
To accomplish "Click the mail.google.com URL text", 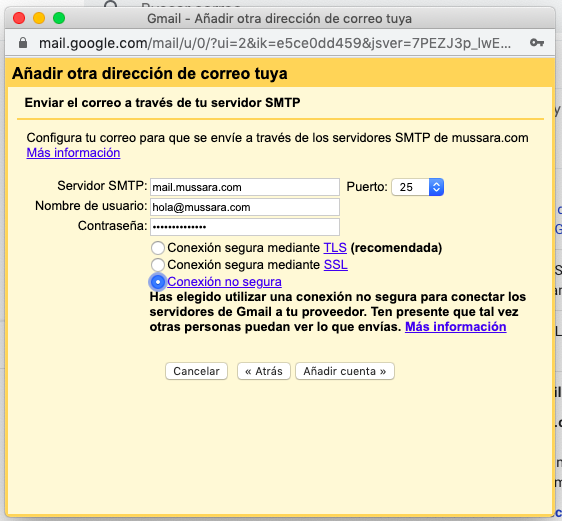I will coord(275,43).
